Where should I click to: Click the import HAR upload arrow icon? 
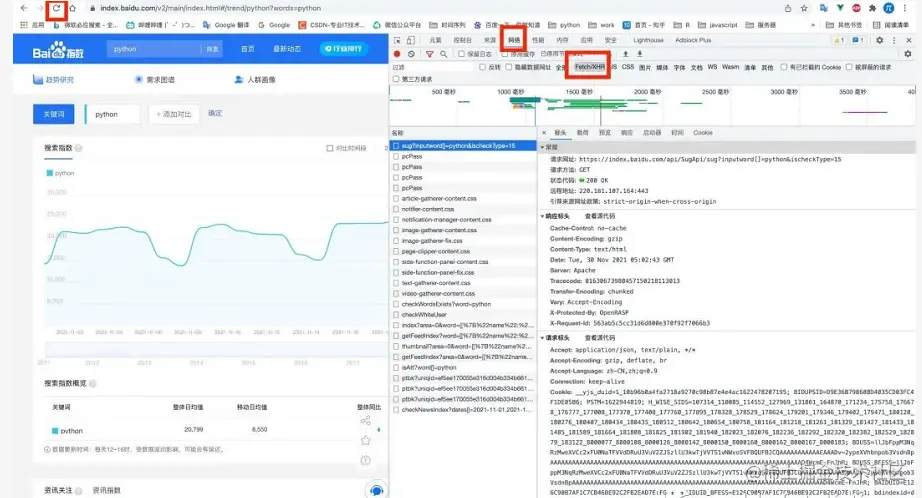[625, 54]
